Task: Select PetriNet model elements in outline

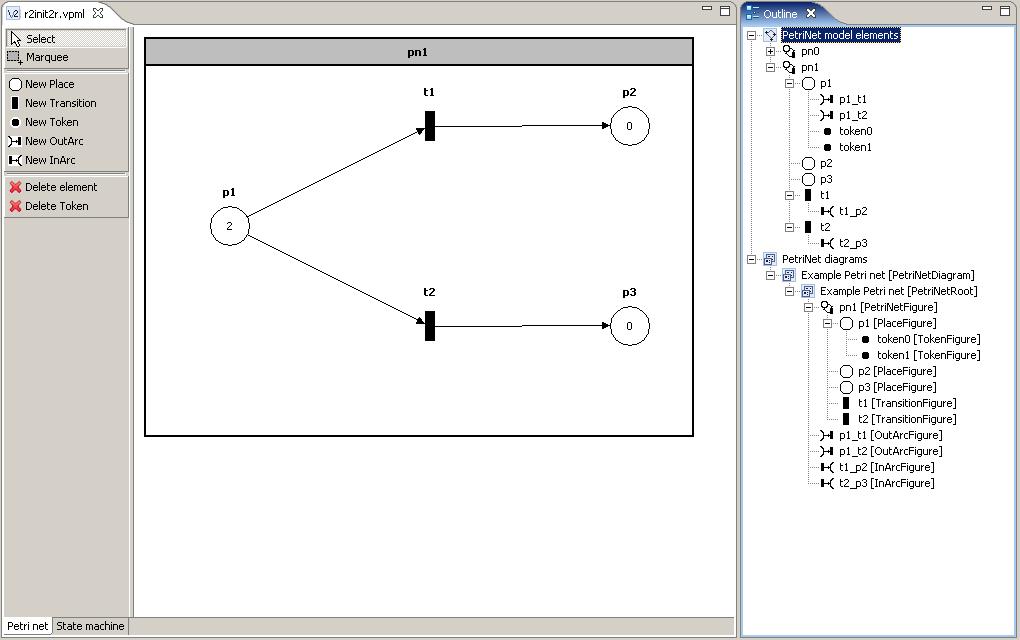Action: click(x=840, y=35)
